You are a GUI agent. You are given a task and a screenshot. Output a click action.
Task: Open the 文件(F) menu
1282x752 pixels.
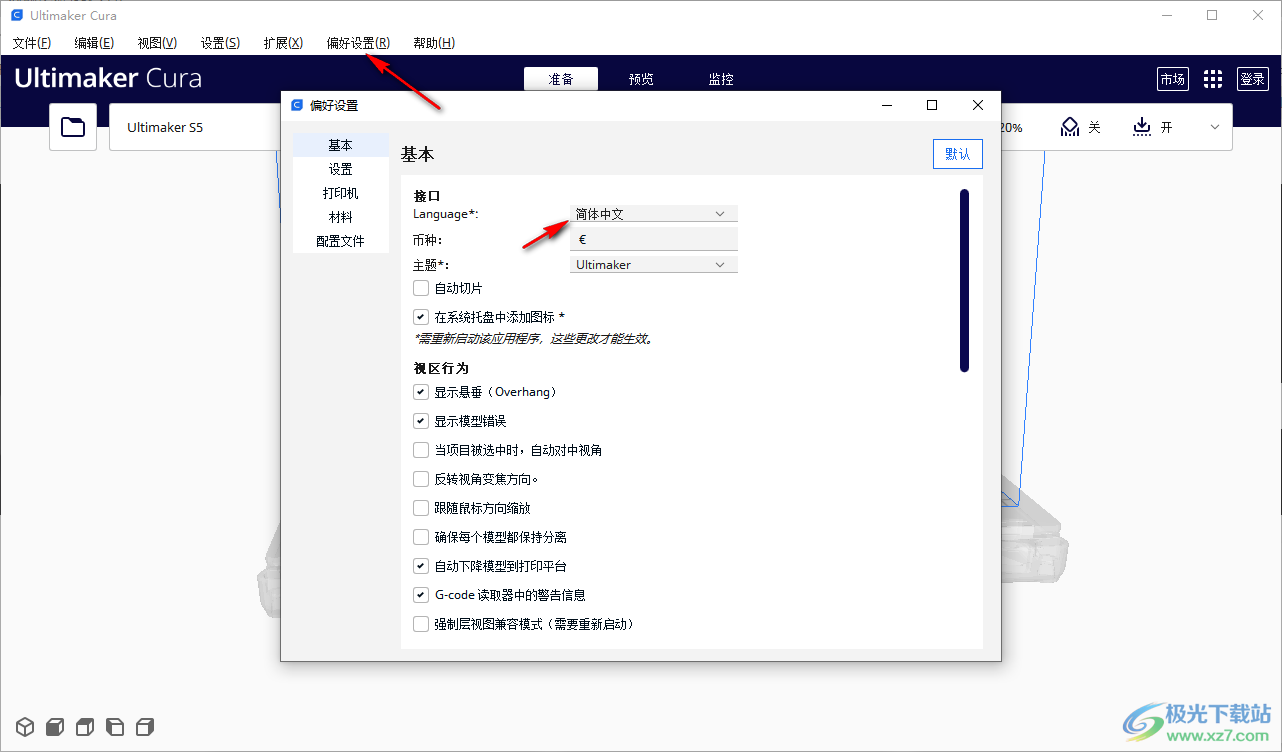(x=32, y=43)
